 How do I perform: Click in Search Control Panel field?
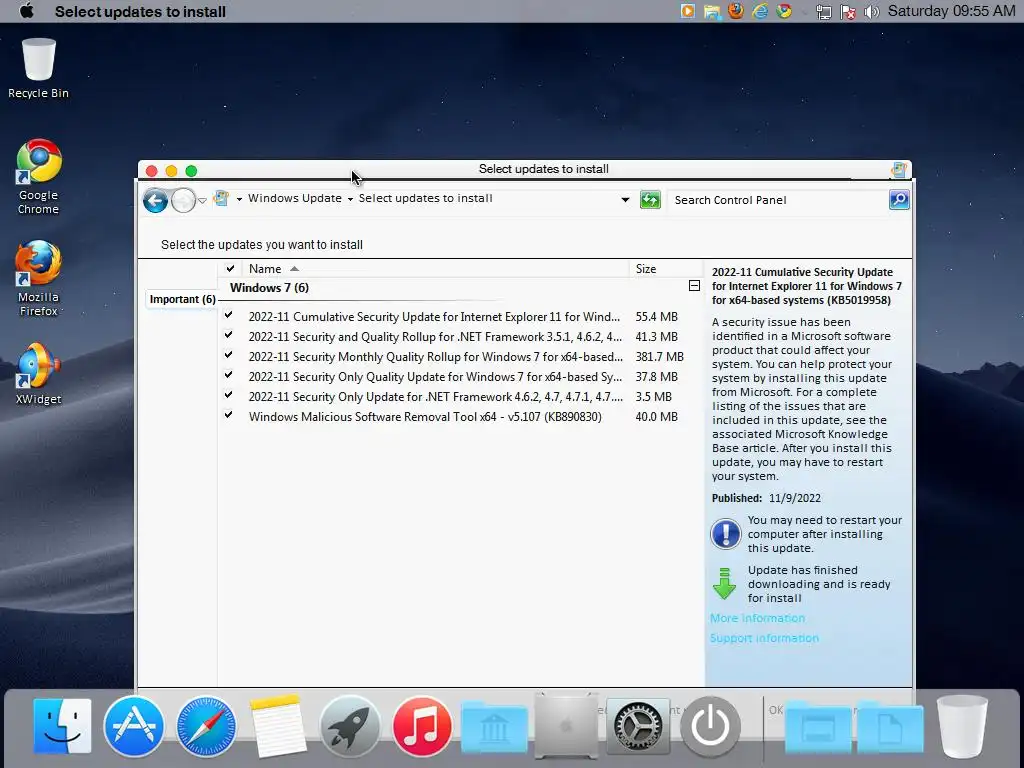(777, 200)
